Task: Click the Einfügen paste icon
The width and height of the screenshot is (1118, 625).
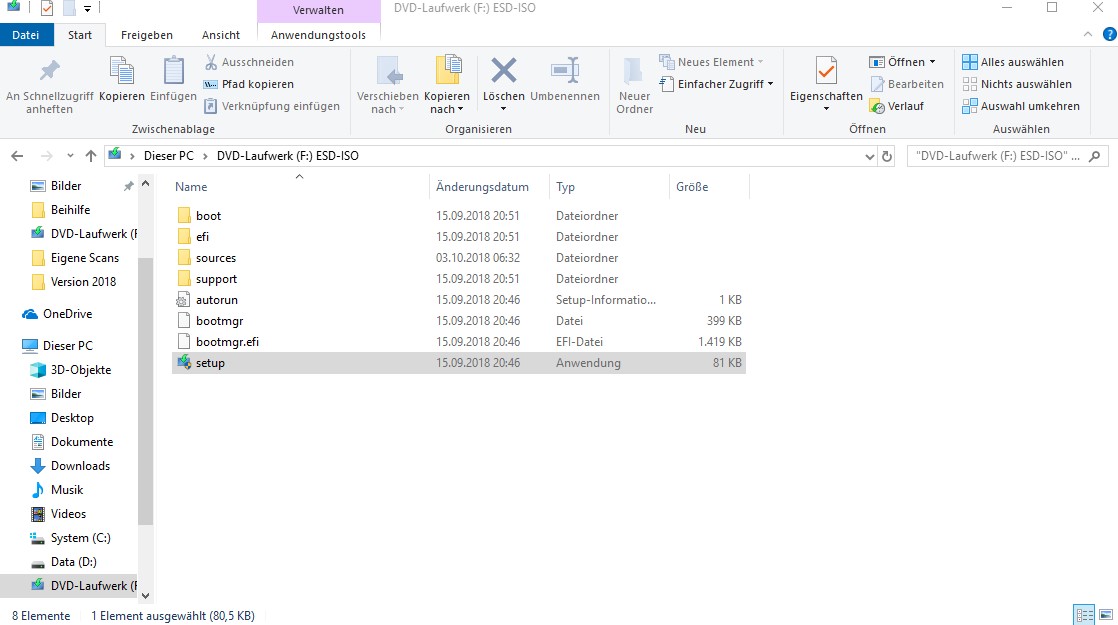Action: pos(173,71)
